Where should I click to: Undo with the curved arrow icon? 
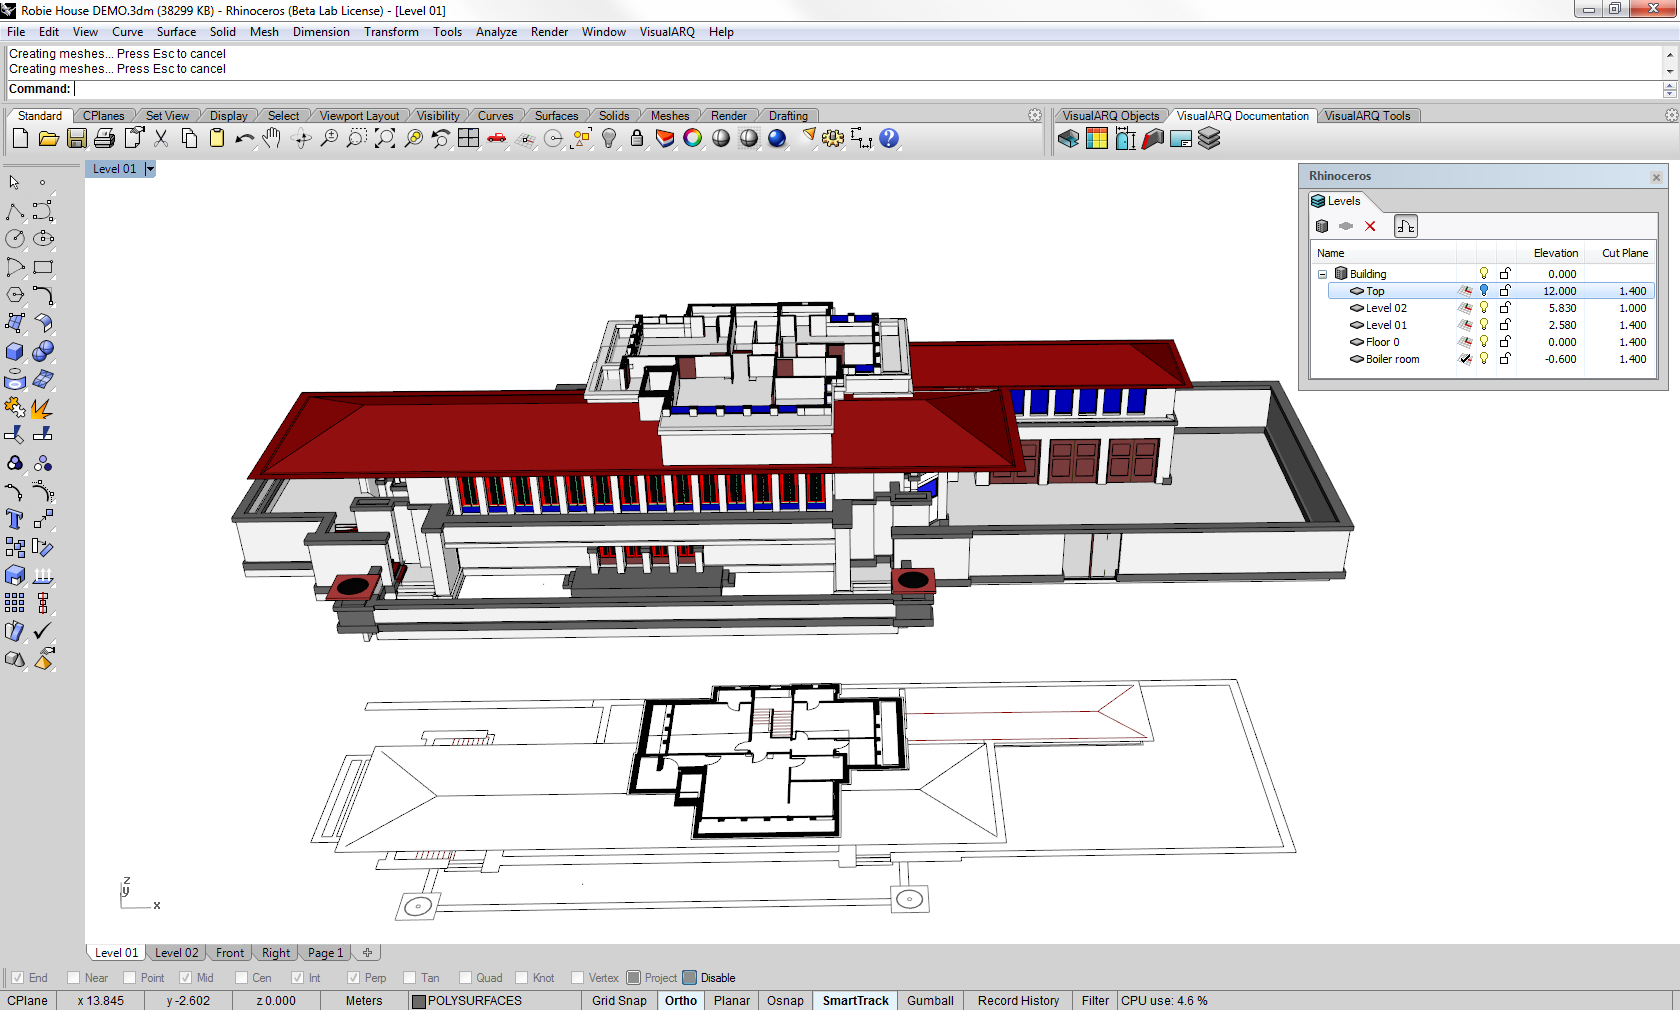pyautogui.click(x=245, y=139)
